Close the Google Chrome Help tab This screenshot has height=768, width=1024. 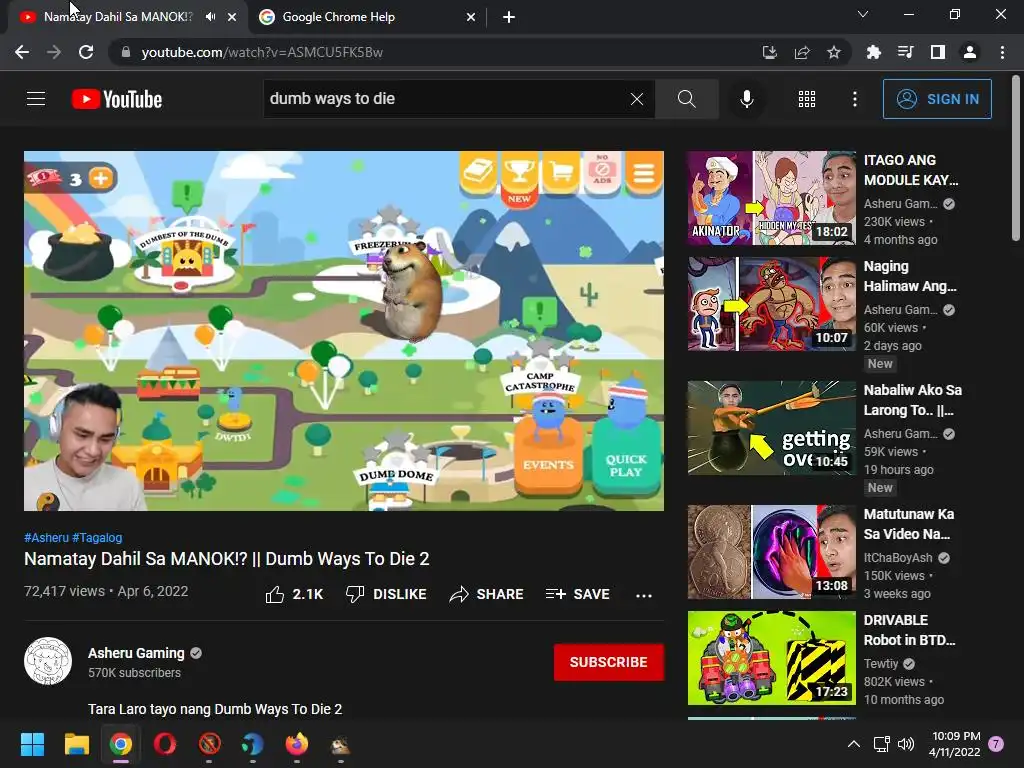pos(471,17)
